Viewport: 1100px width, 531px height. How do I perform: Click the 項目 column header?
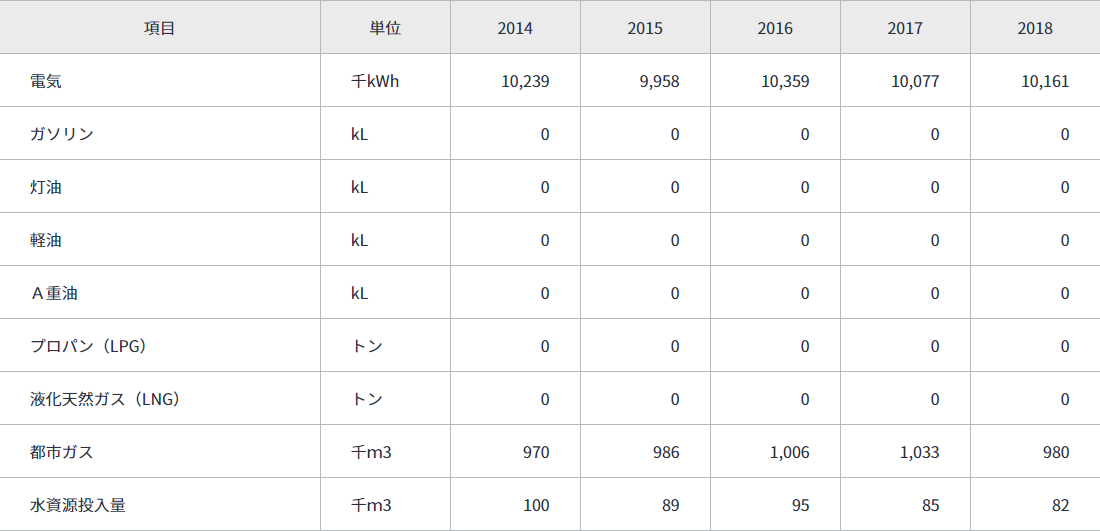(x=159, y=28)
